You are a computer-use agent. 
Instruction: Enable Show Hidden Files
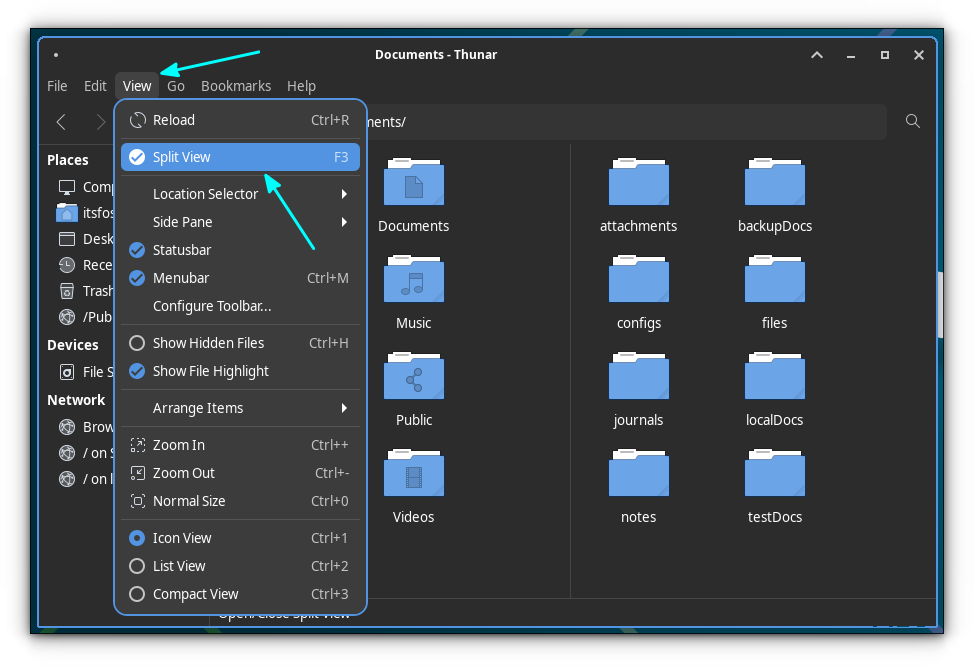coord(208,343)
